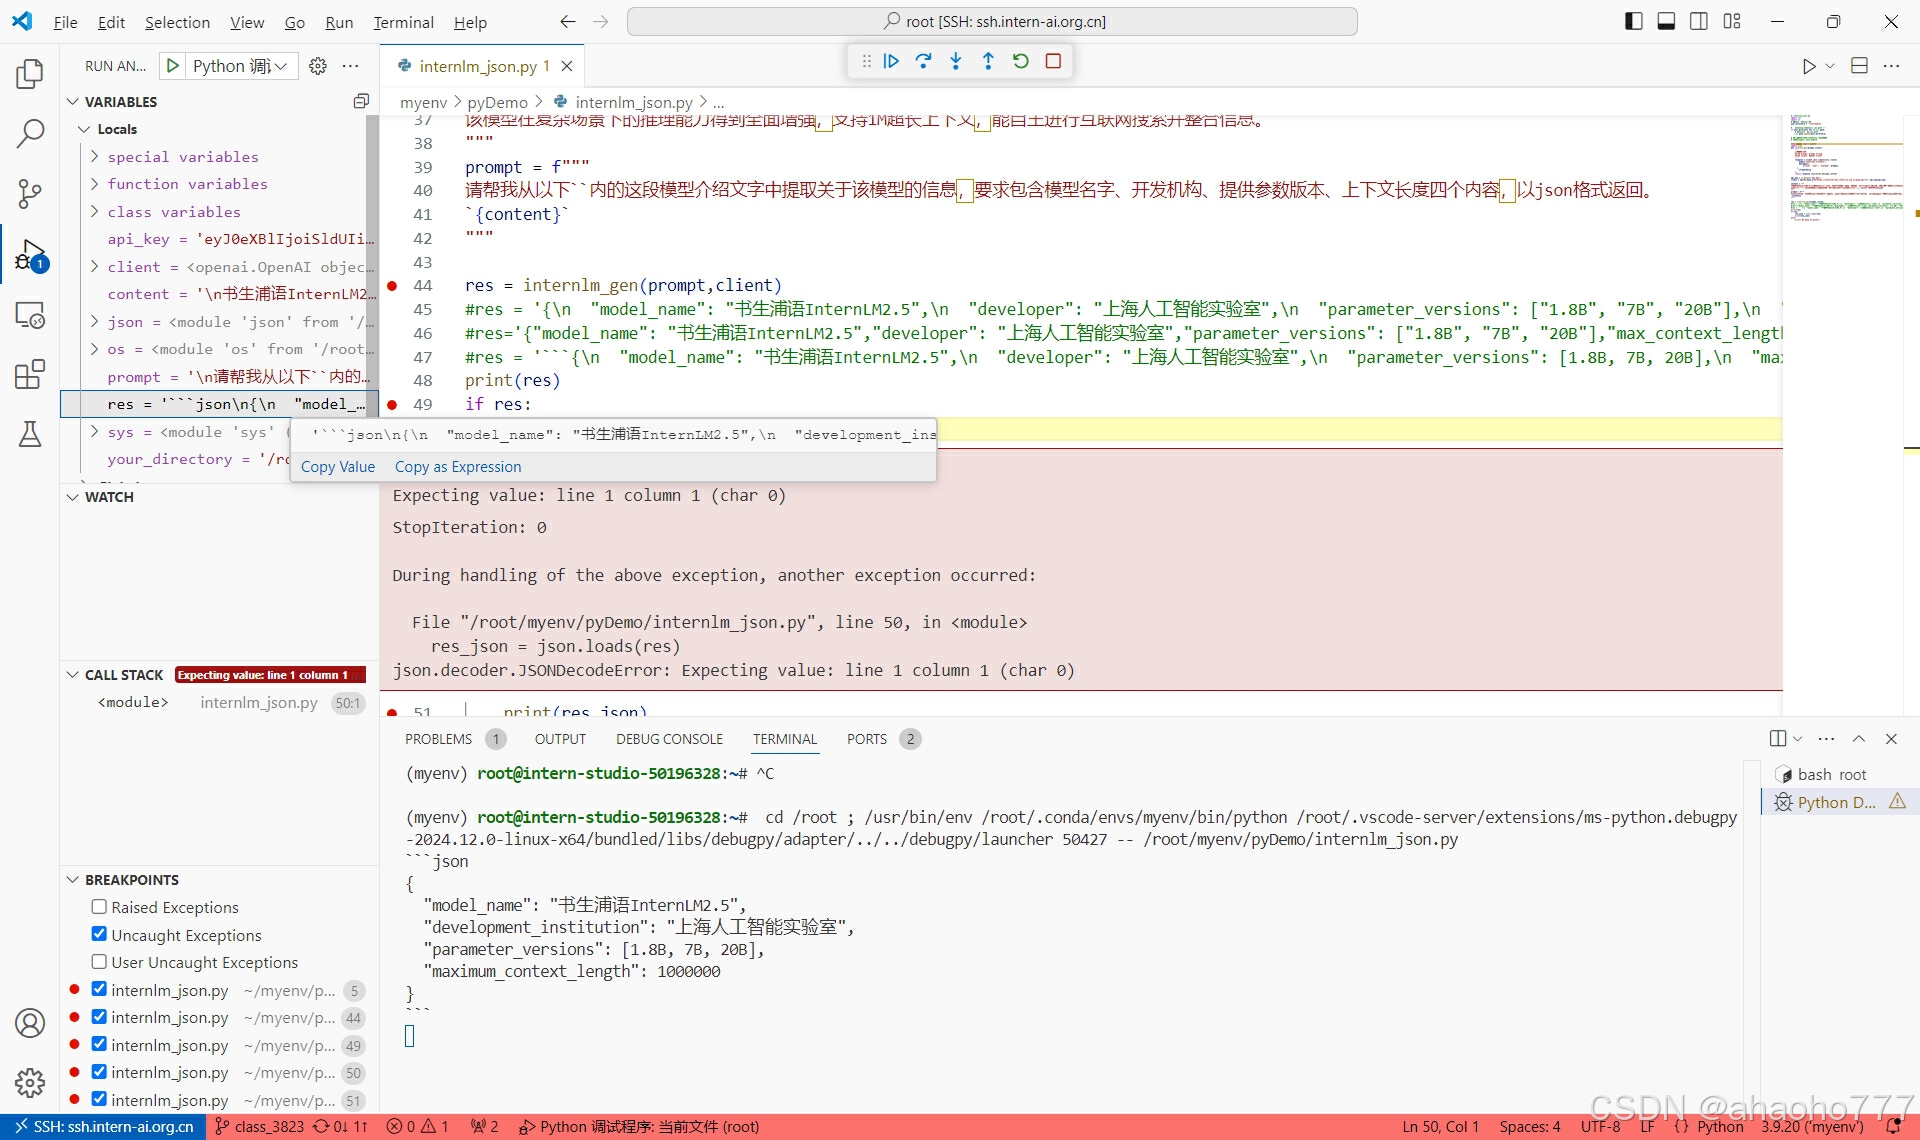Collapse the Locals scope

pos(84,129)
